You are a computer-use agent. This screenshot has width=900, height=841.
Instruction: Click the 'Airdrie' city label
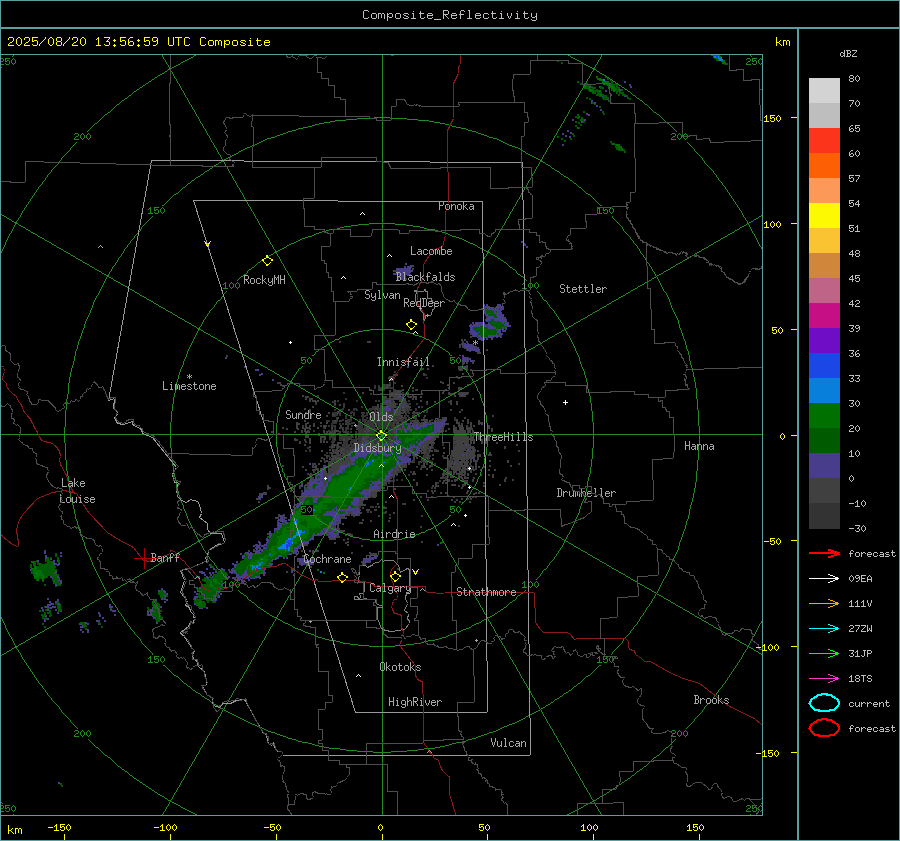coord(394,534)
